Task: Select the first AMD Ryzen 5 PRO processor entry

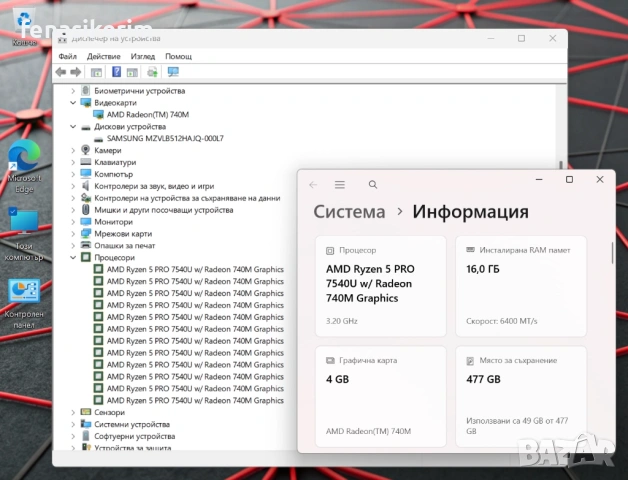Action: tap(195, 270)
